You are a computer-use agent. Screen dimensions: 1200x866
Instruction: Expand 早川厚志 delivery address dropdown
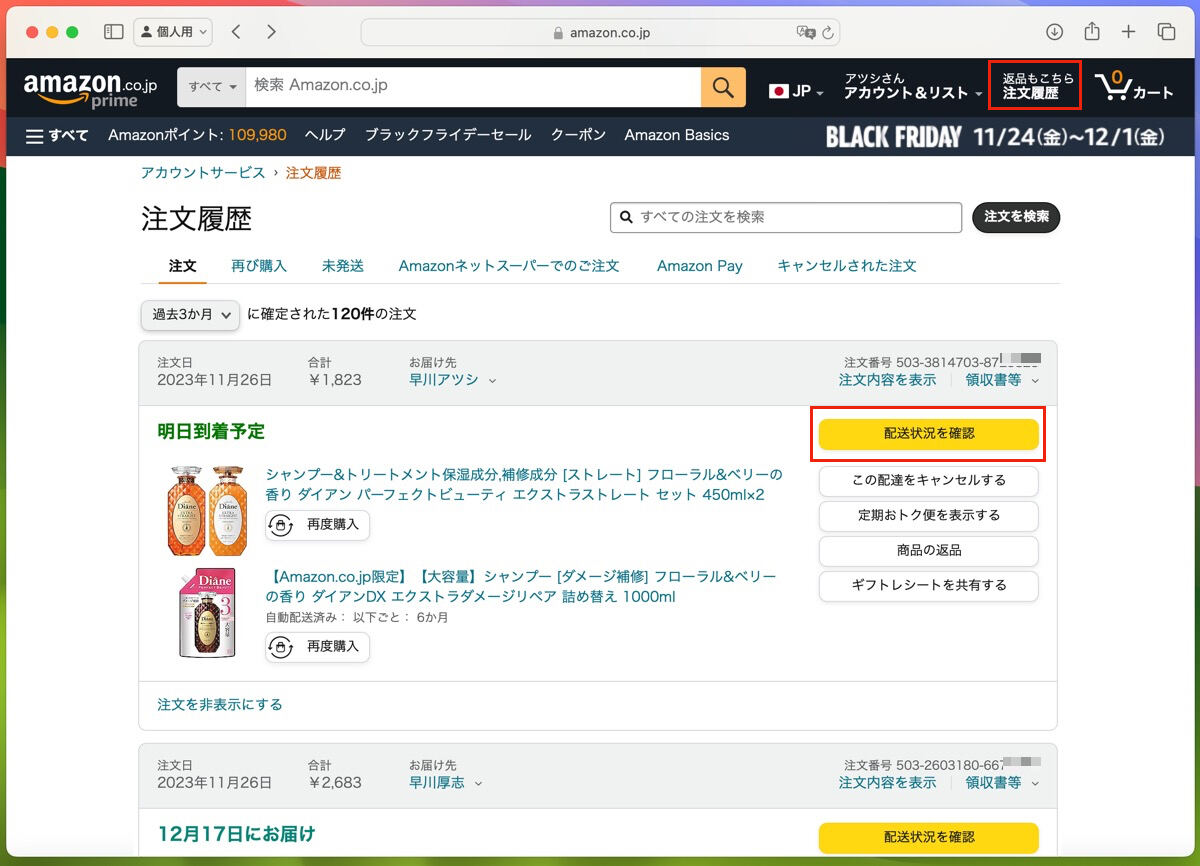pyautogui.click(x=446, y=783)
